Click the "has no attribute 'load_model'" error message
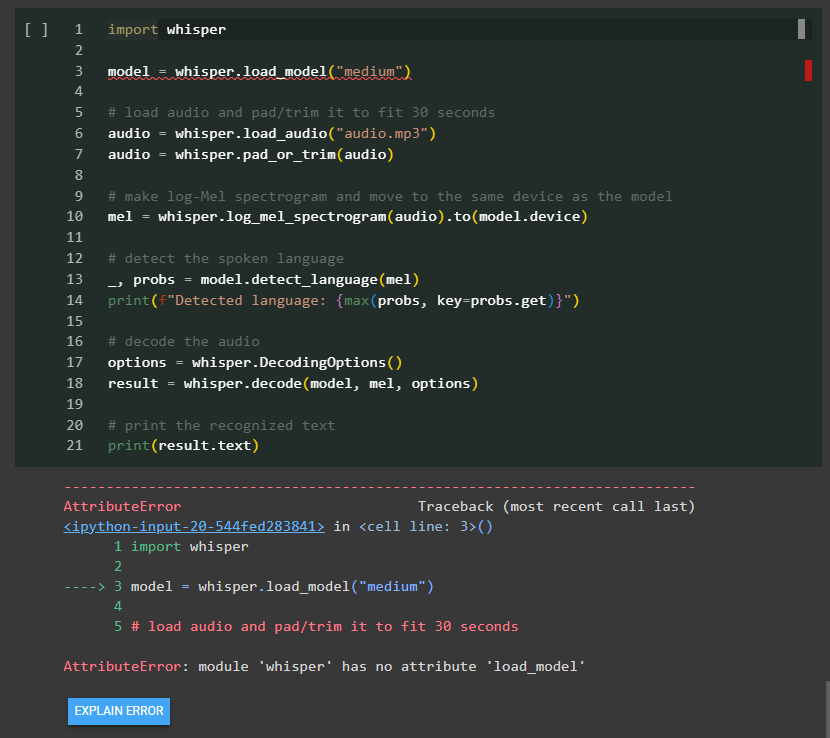 (x=391, y=666)
